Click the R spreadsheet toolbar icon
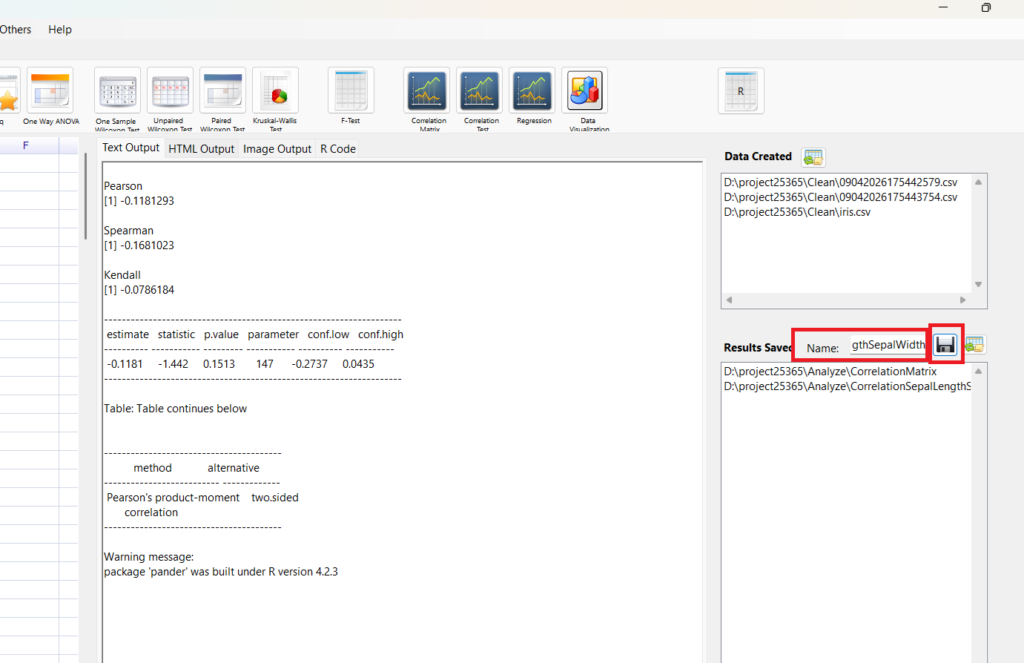Viewport: 1024px width, 663px height. click(740, 92)
